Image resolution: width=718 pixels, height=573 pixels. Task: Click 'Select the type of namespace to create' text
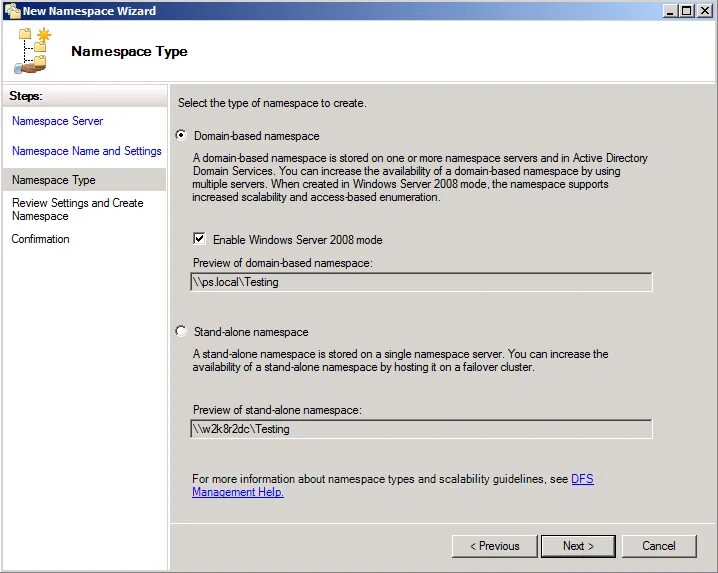click(x=272, y=103)
